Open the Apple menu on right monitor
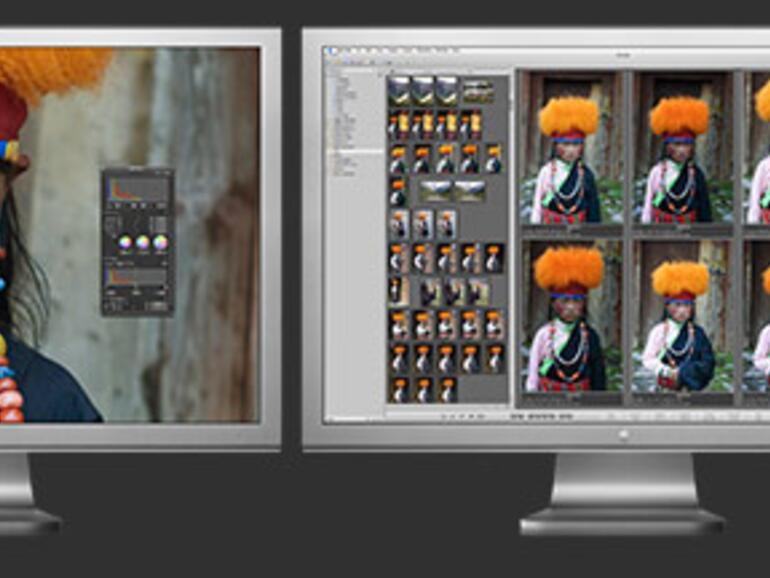This screenshot has width=770, height=578. pos(331,51)
